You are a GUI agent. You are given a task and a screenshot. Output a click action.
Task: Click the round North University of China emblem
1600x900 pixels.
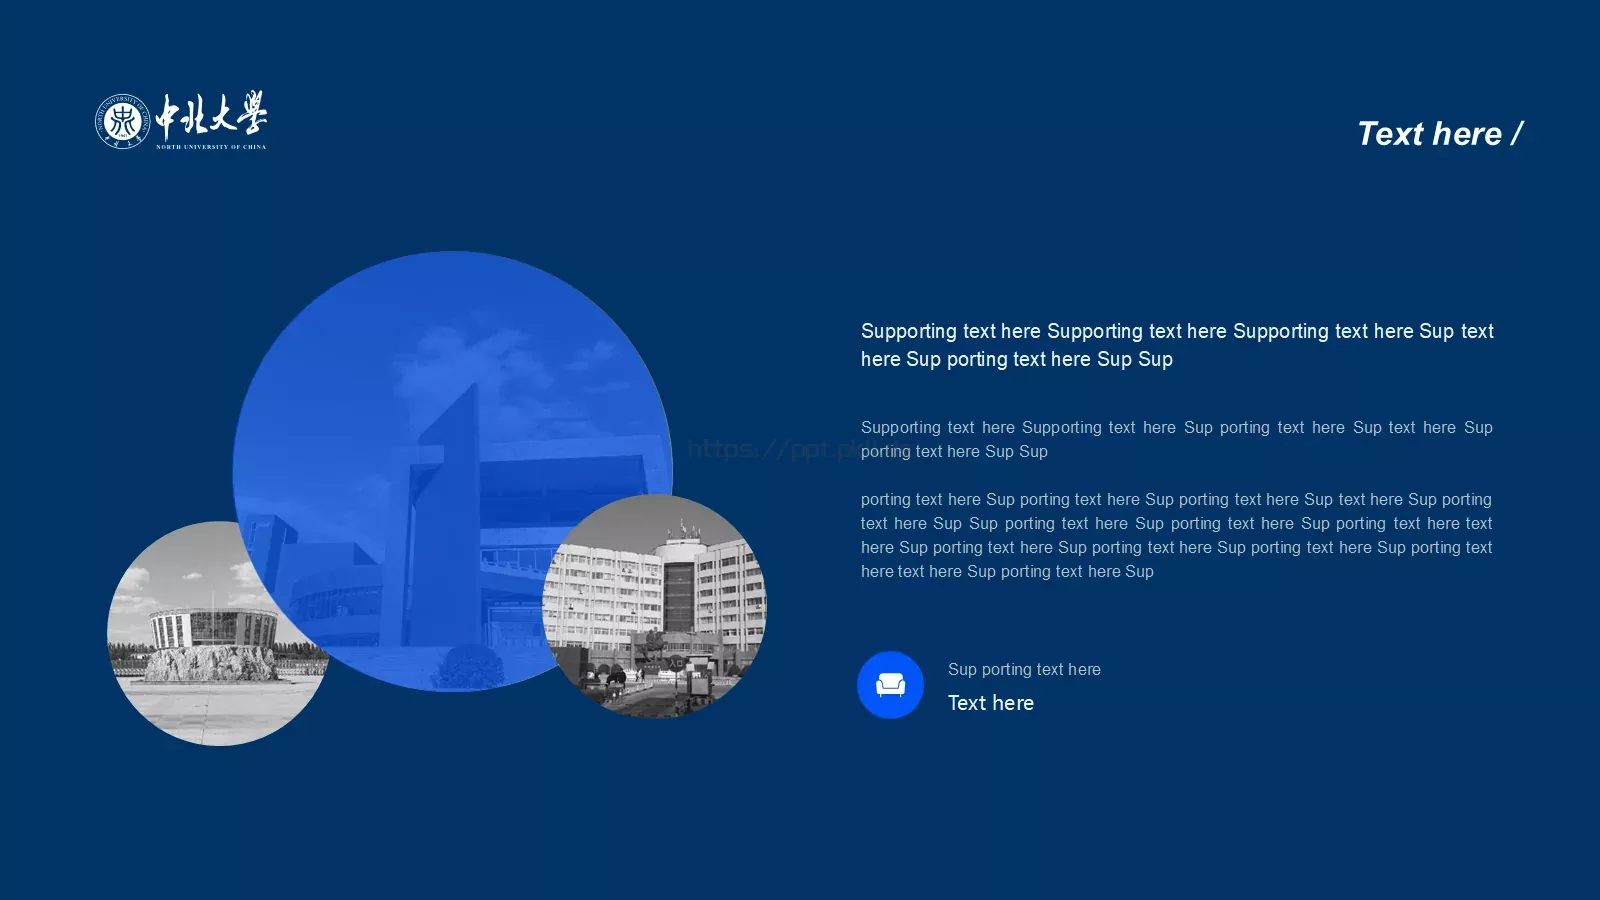tap(122, 122)
